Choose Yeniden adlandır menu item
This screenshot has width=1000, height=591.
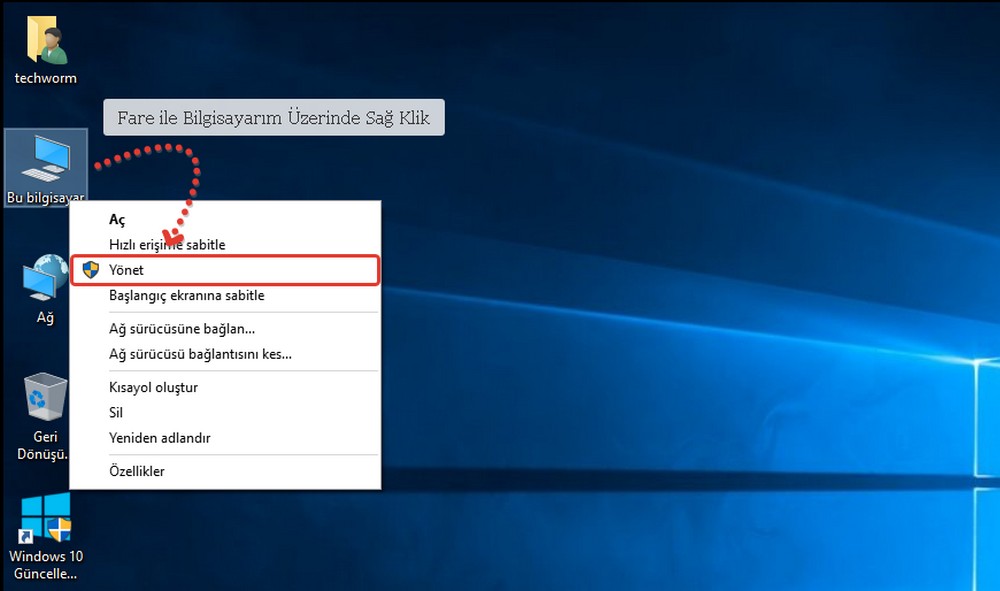159,438
